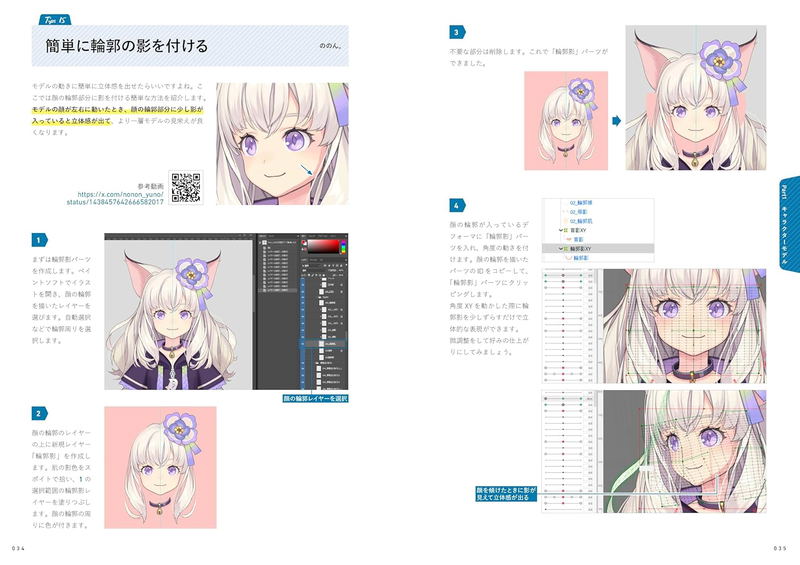Image resolution: width=800 pixels, height=565 pixels.
Task: Collapse the highlighted 輪郭影XY deformer chevron
Action: pyautogui.click(x=560, y=249)
